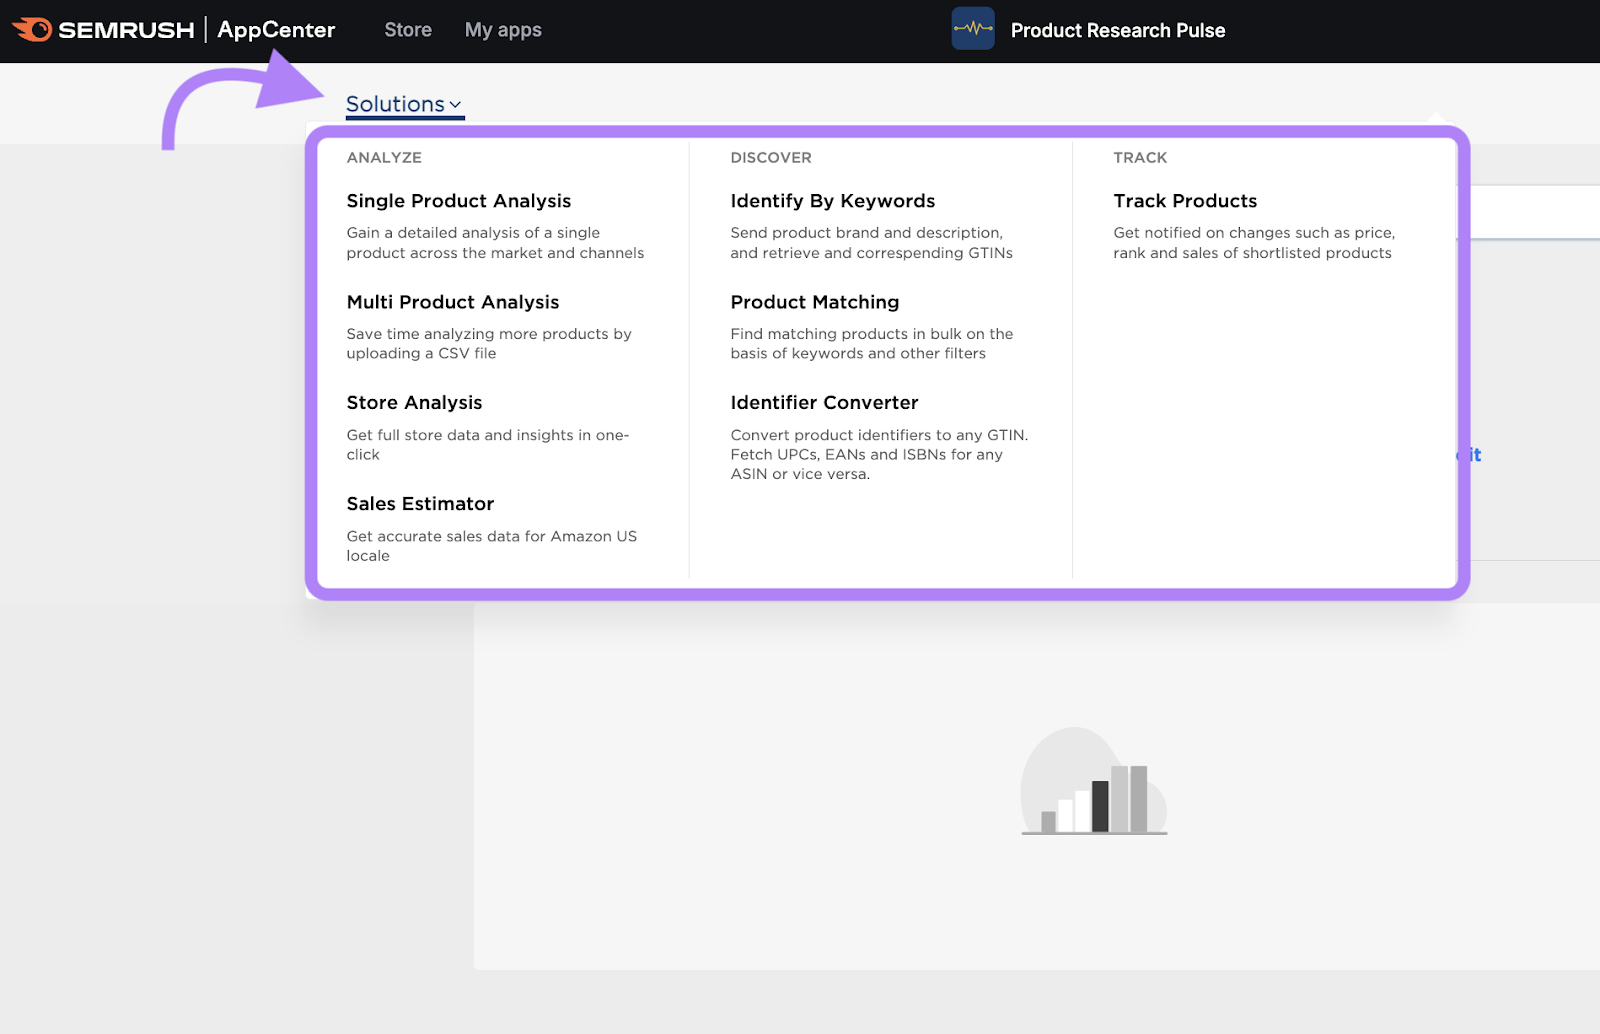
Task: Choose Sales Estimator option
Action: (x=420, y=504)
